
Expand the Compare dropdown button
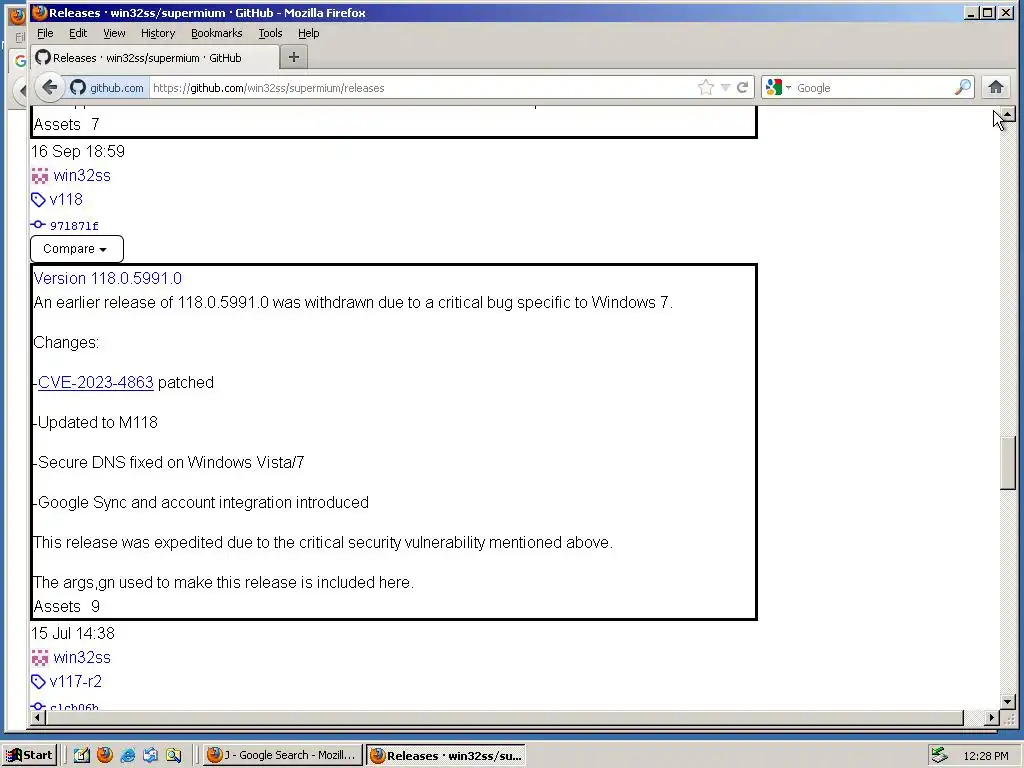[76, 249]
